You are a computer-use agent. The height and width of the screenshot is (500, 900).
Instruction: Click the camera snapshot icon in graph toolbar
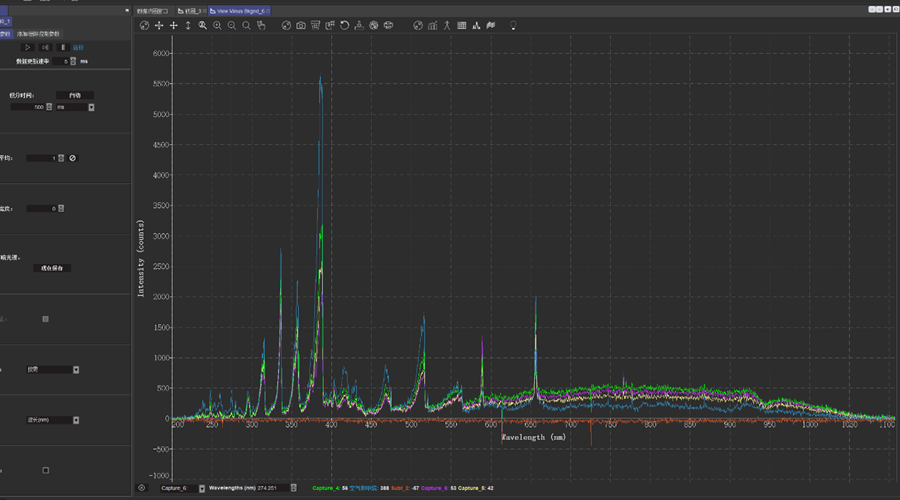301,25
